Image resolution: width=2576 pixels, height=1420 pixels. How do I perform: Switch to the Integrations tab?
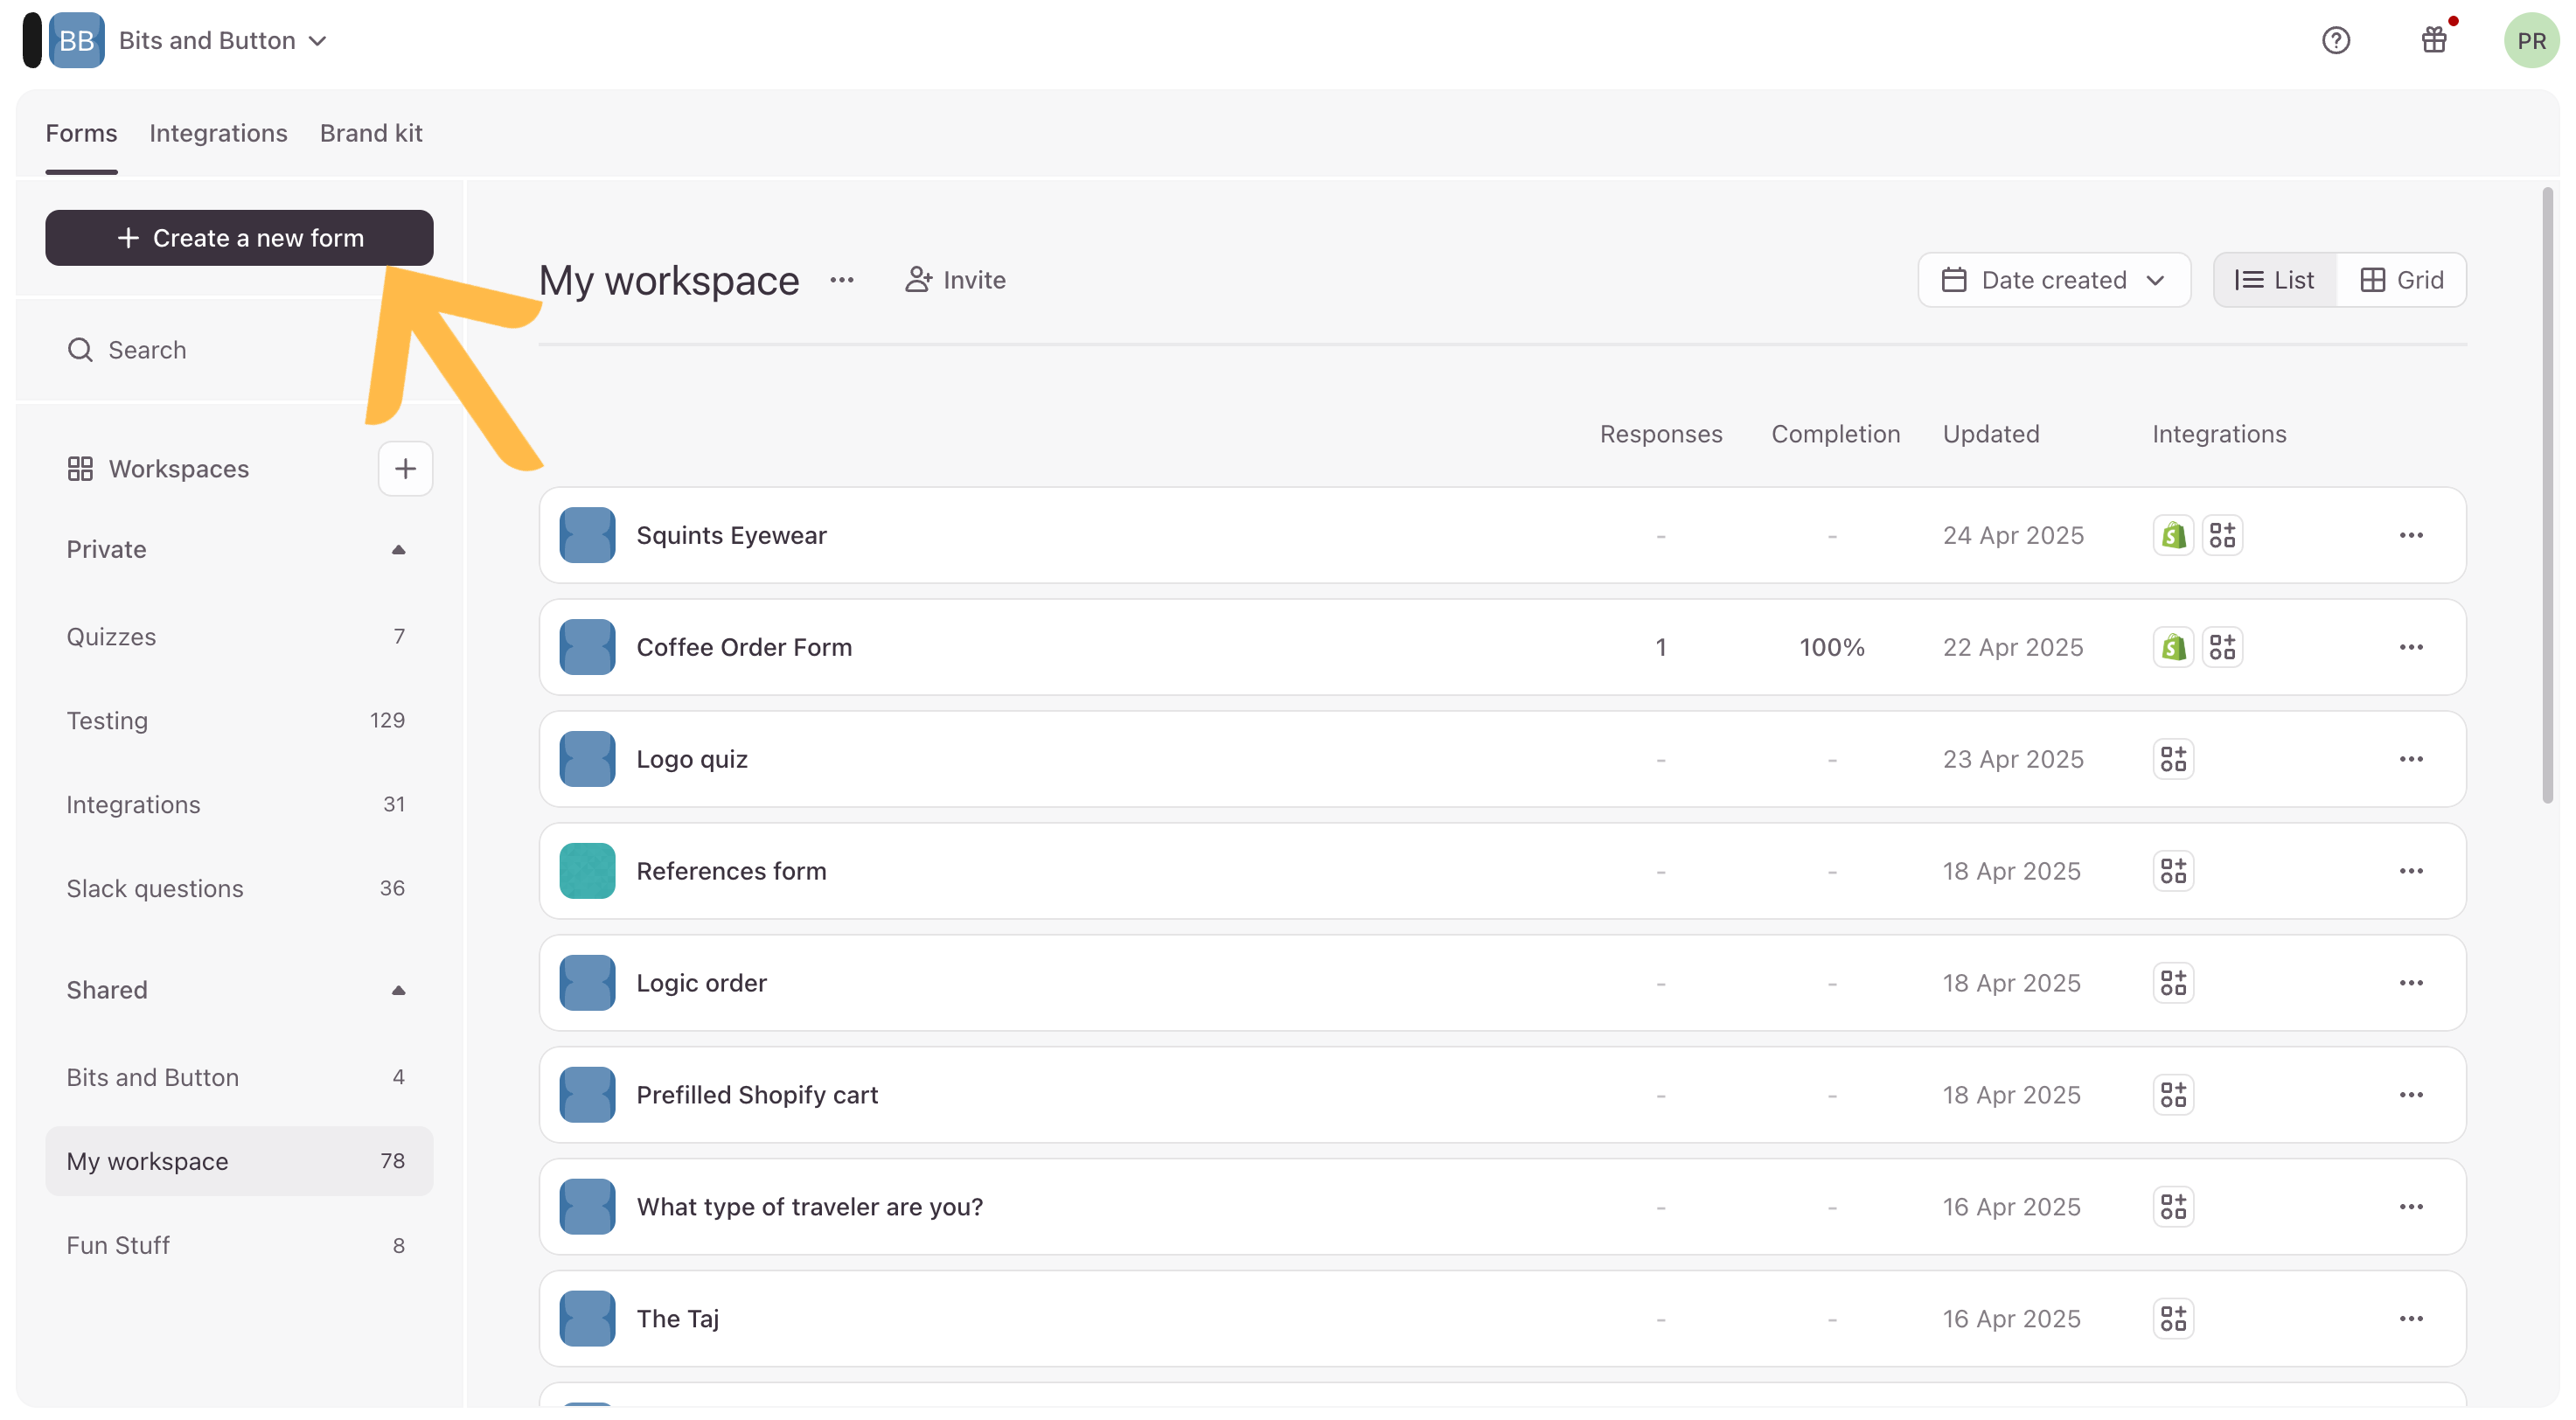[x=218, y=133]
